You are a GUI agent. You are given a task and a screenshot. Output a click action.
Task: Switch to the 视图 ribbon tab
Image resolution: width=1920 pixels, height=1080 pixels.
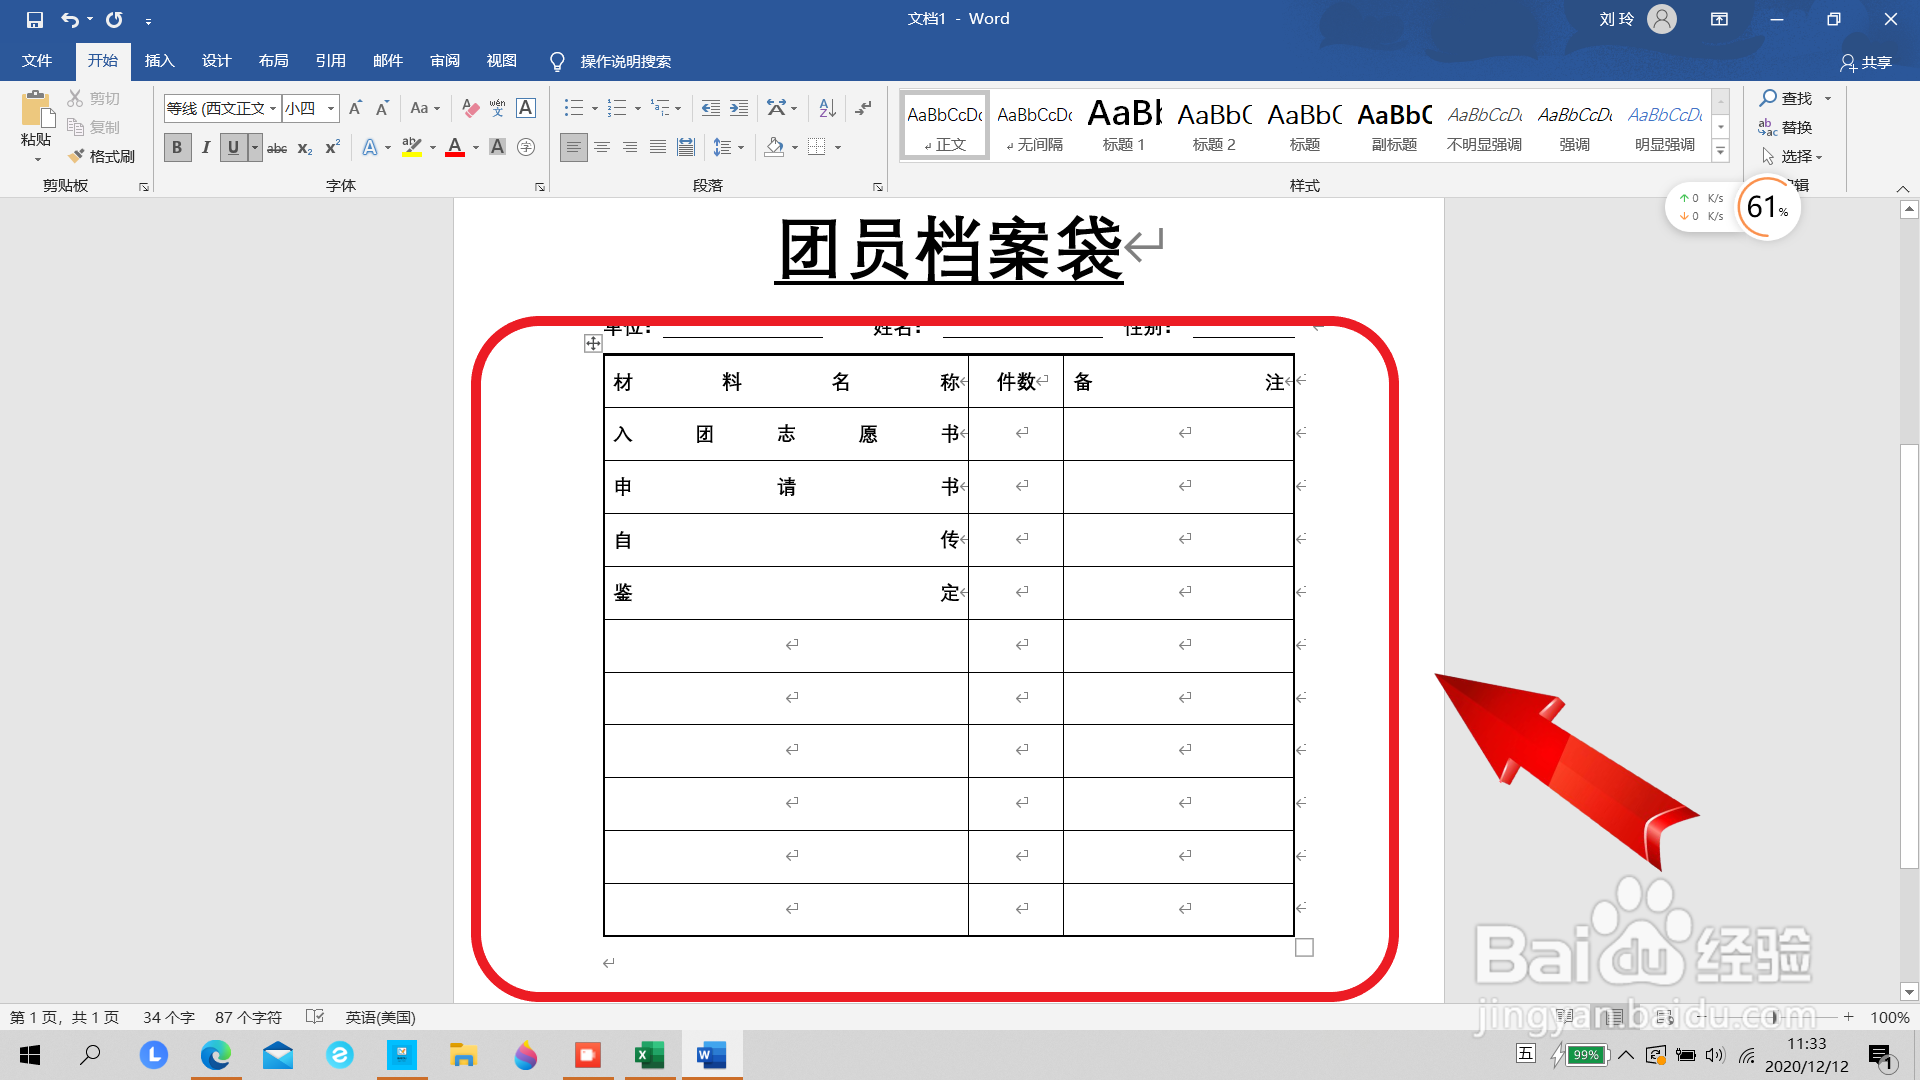(x=501, y=61)
